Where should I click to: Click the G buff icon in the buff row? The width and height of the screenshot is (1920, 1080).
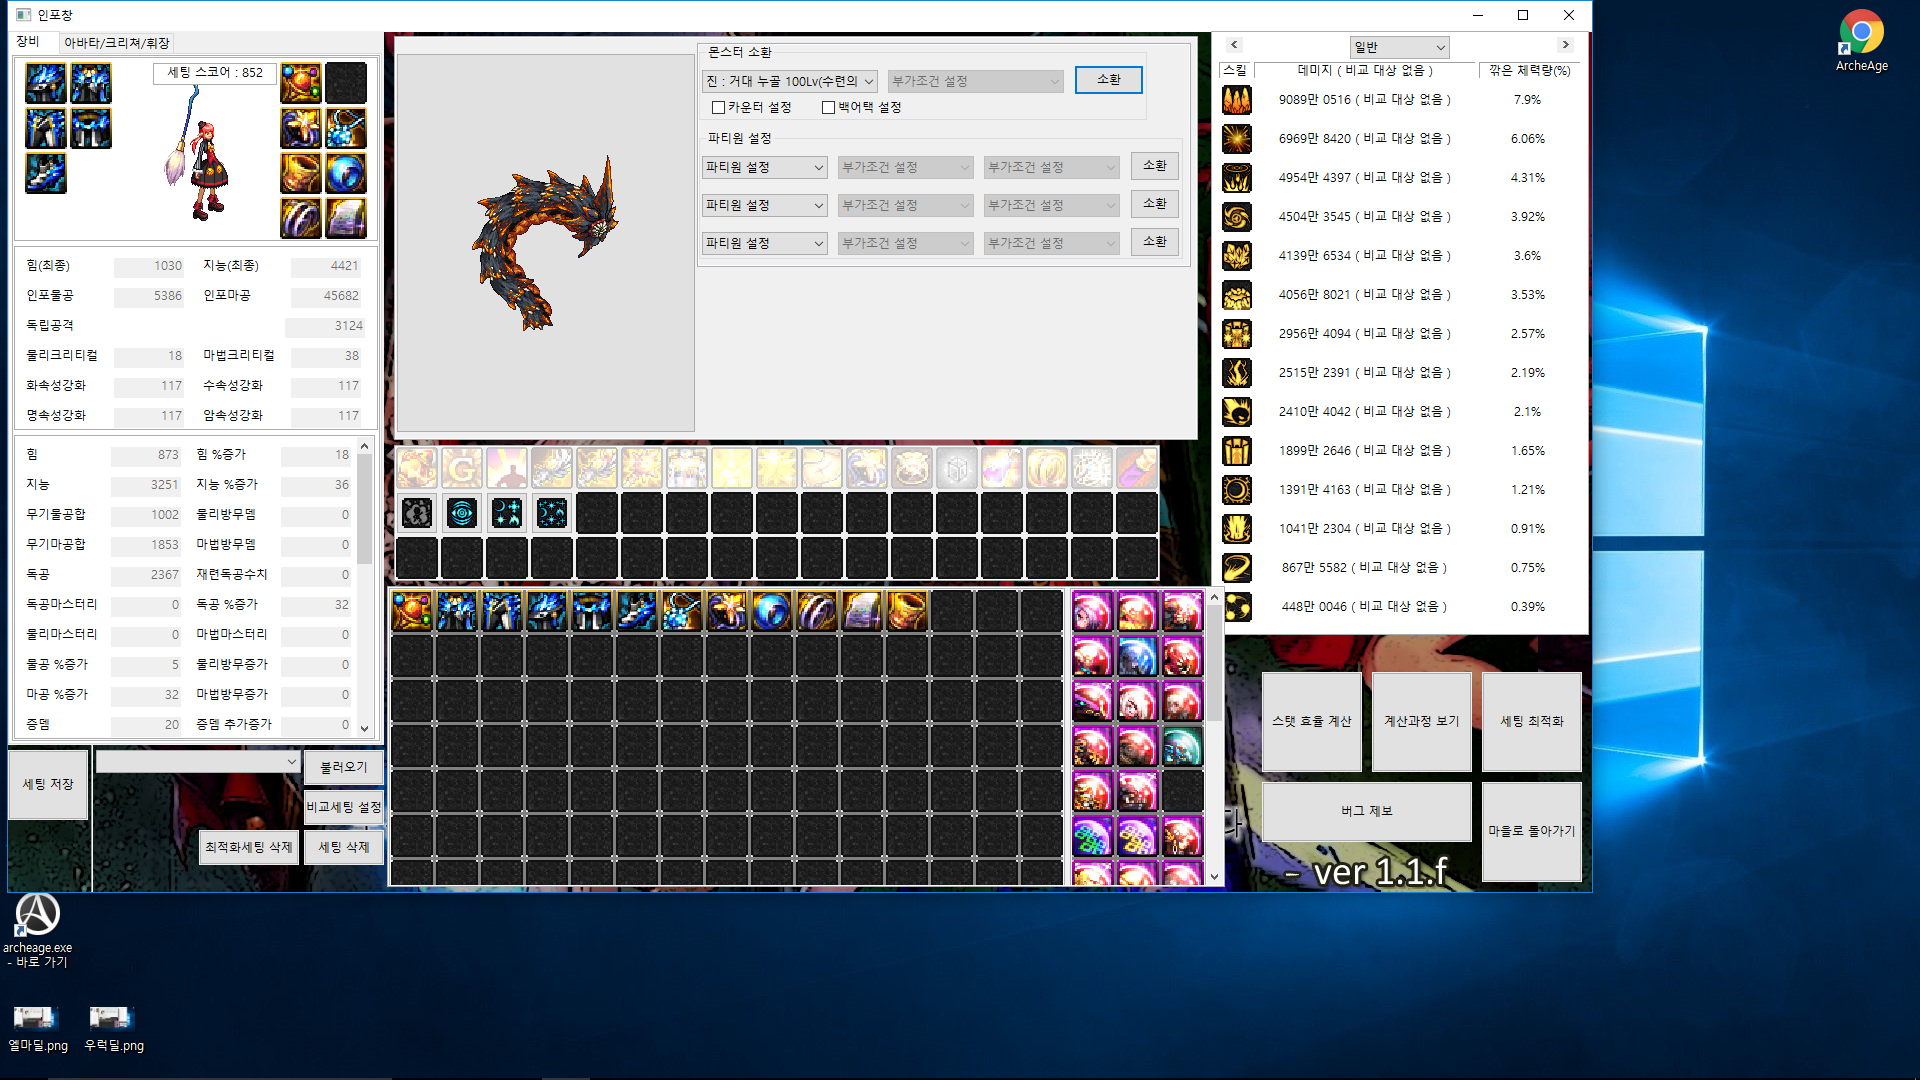click(461, 468)
